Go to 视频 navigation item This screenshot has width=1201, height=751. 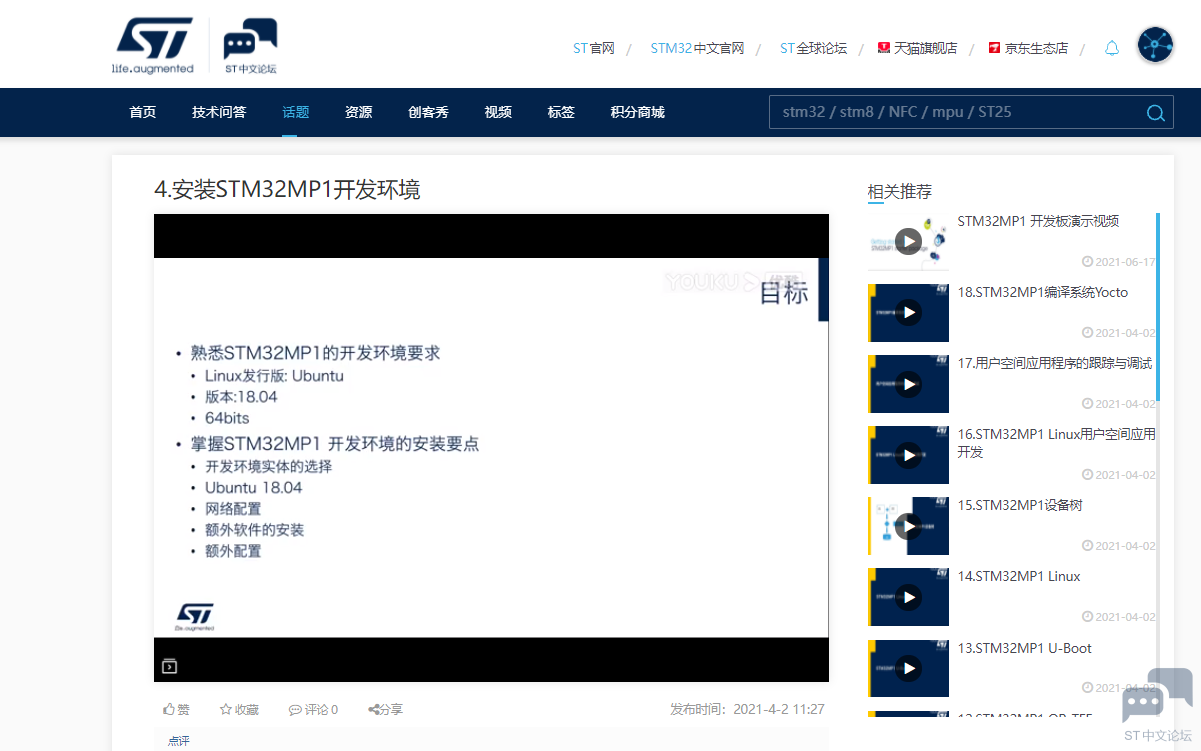[x=498, y=112]
